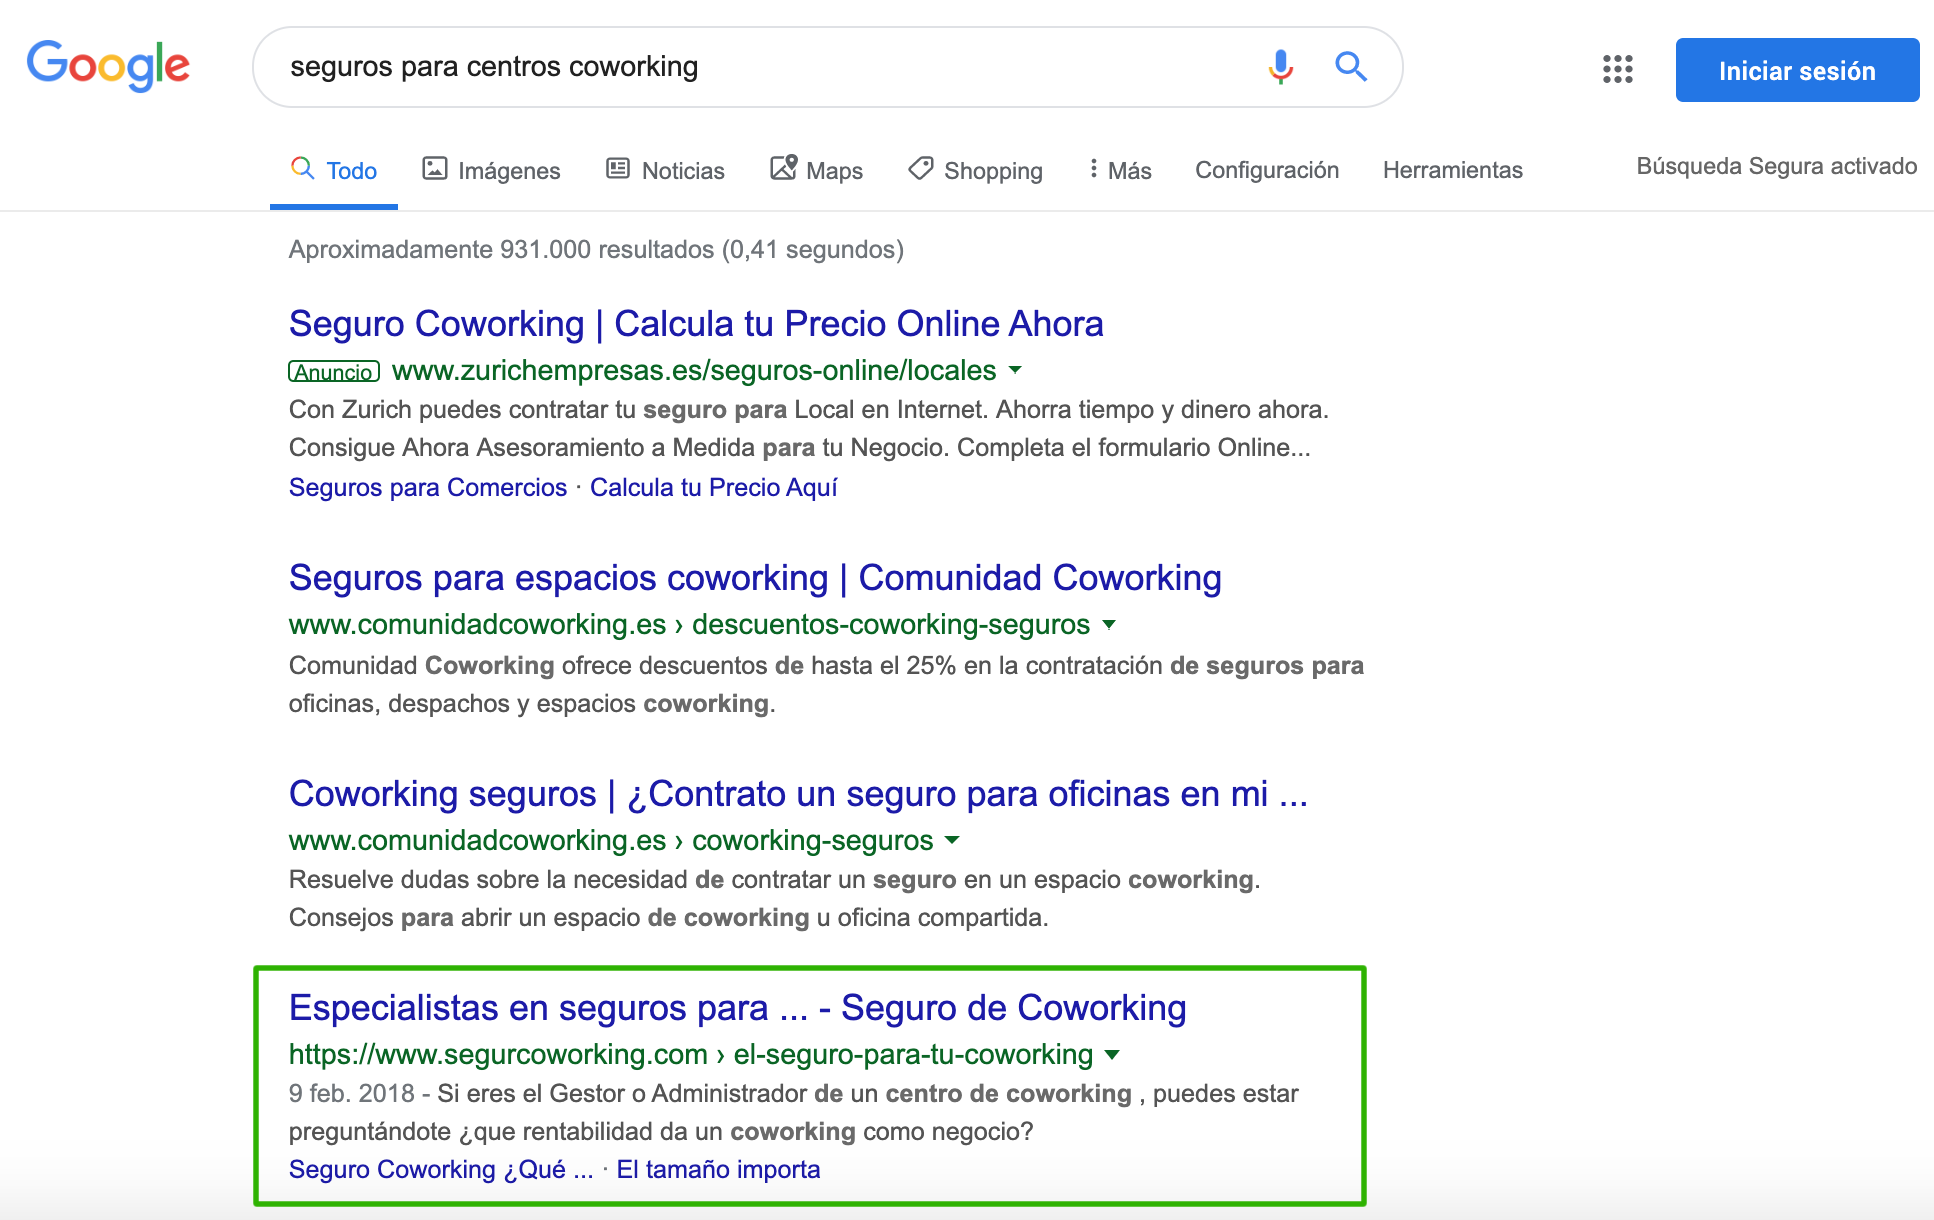
Task: Open Configuración settings menu
Action: [x=1267, y=170]
